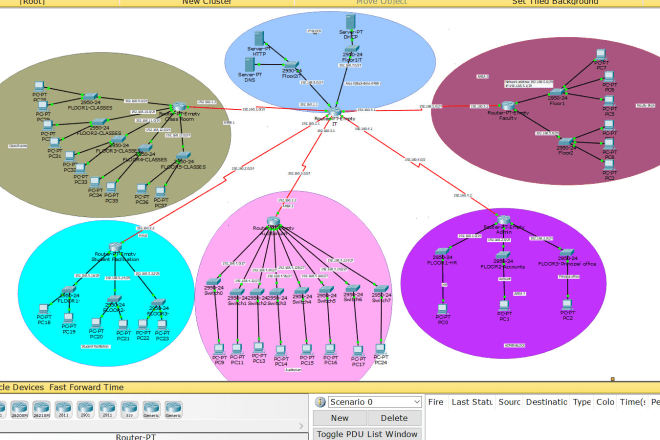Click the Fire column header

436,402
